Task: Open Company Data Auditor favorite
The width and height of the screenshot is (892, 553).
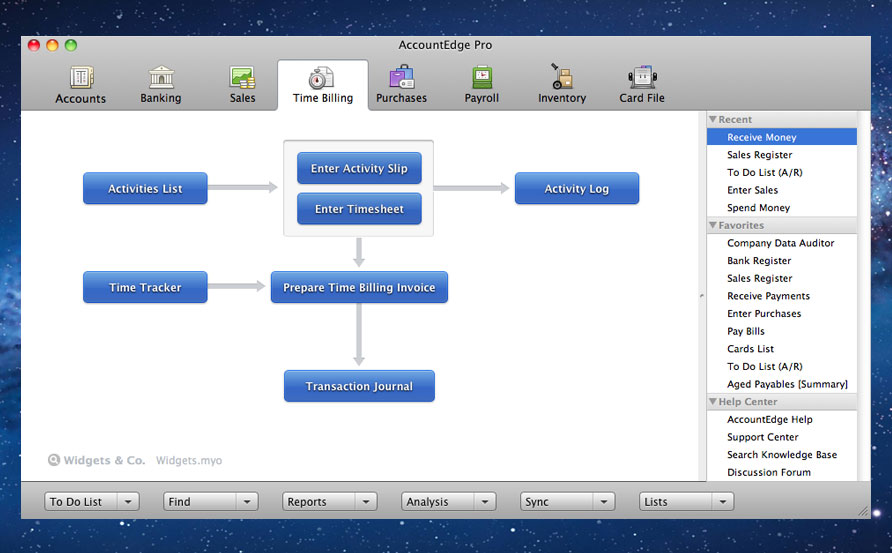Action: [x=782, y=243]
